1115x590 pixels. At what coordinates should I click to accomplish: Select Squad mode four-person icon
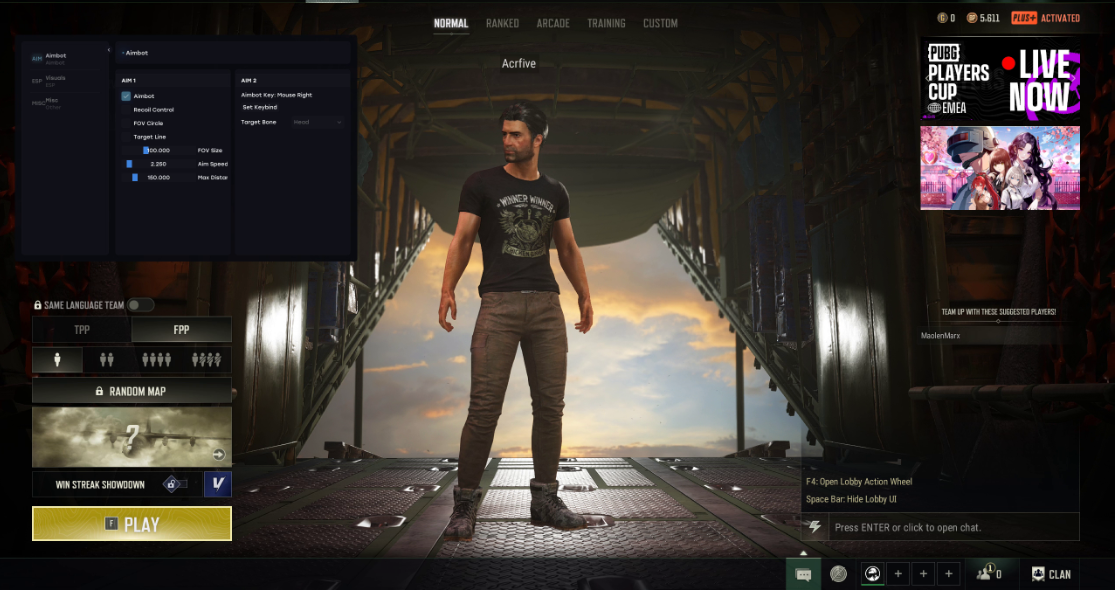(156, 360)
